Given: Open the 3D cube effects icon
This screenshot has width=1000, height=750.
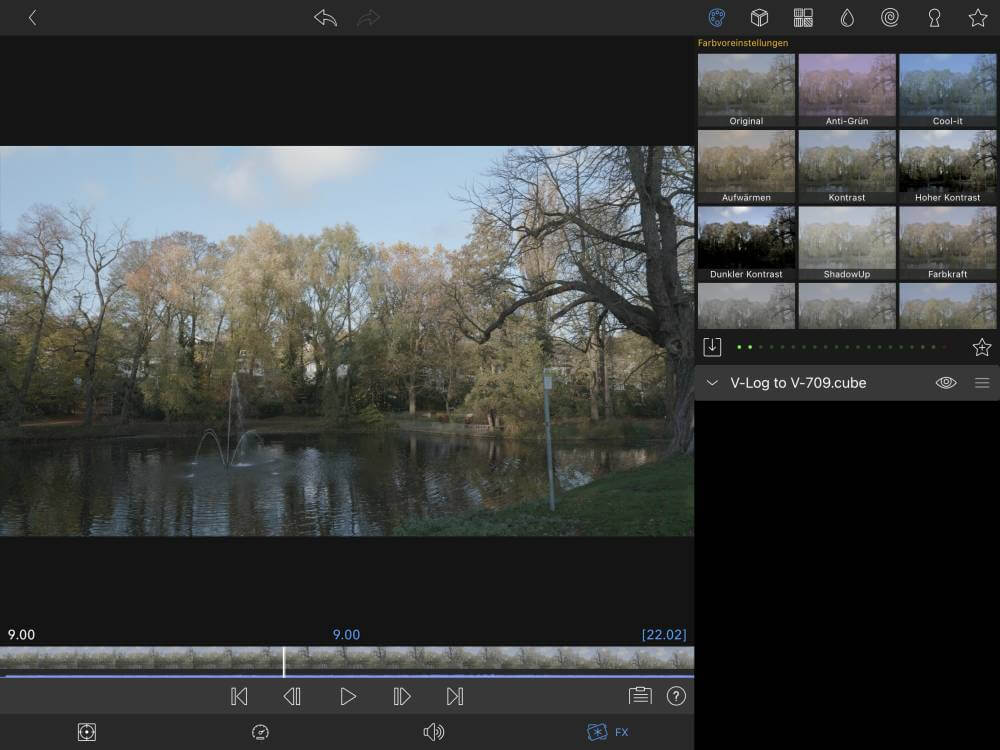Looking at the screenshot, I should (x=759, y=17).
